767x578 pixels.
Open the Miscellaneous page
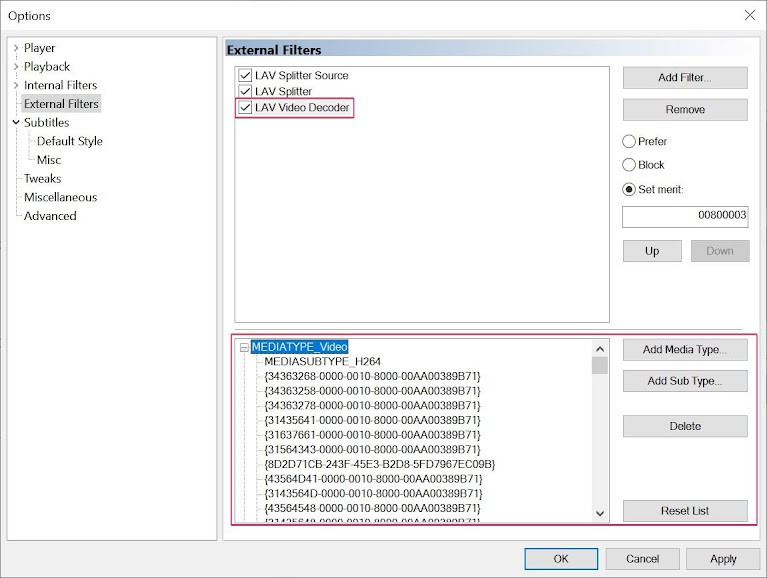click(61, 197)
